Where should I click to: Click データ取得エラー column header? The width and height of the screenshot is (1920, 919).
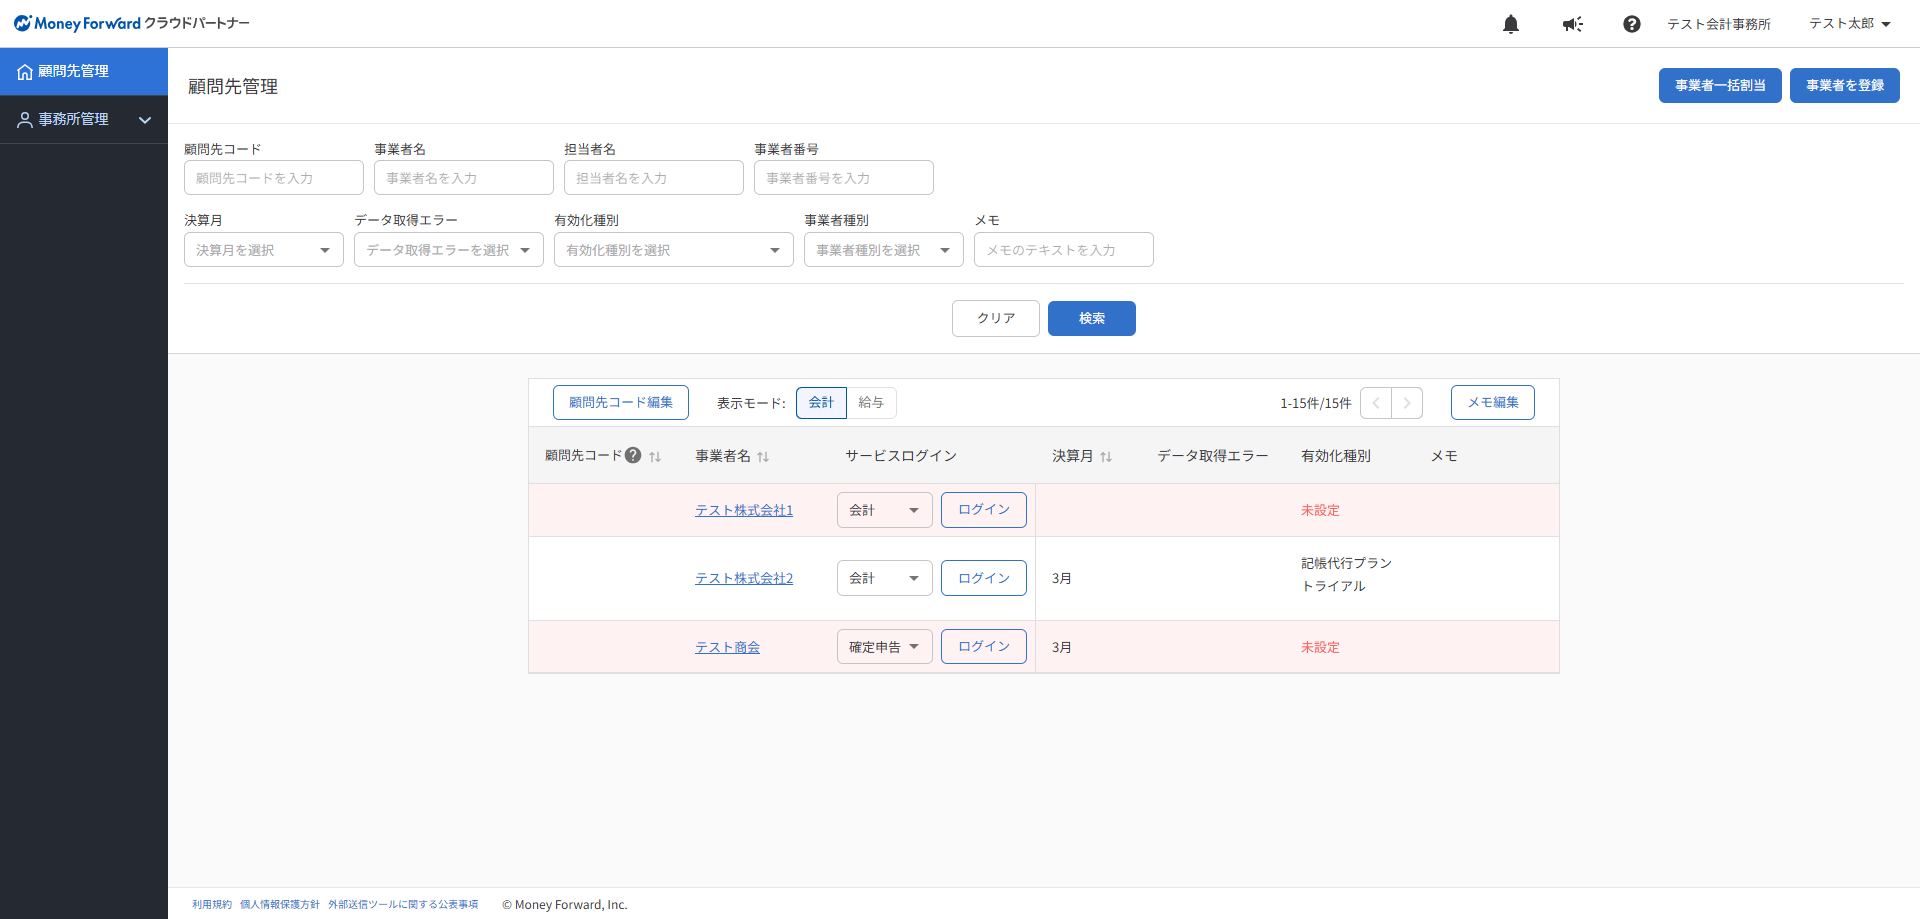pyautogui.click(x=1213, y=456)
